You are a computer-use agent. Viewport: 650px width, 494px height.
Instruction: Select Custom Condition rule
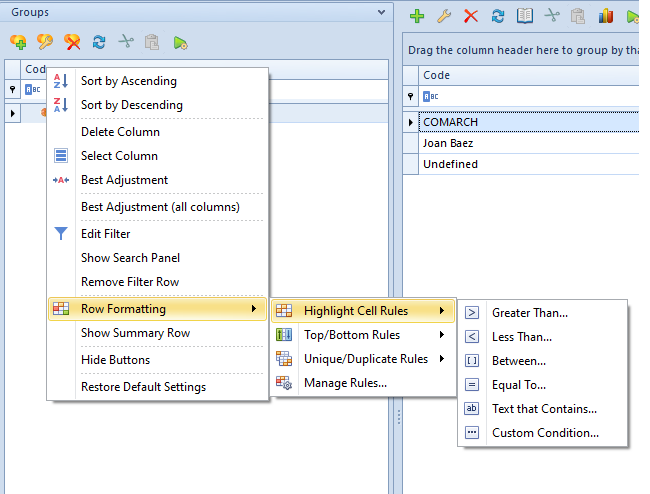[543, 433]
